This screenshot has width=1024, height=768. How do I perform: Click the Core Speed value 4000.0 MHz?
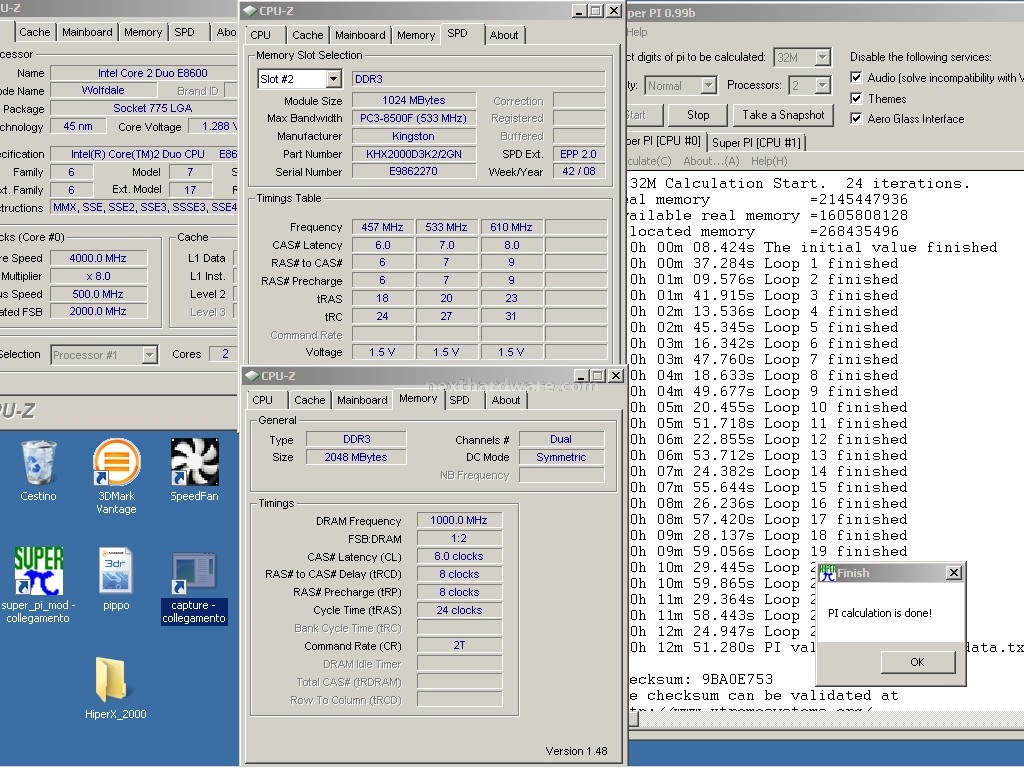98,258
